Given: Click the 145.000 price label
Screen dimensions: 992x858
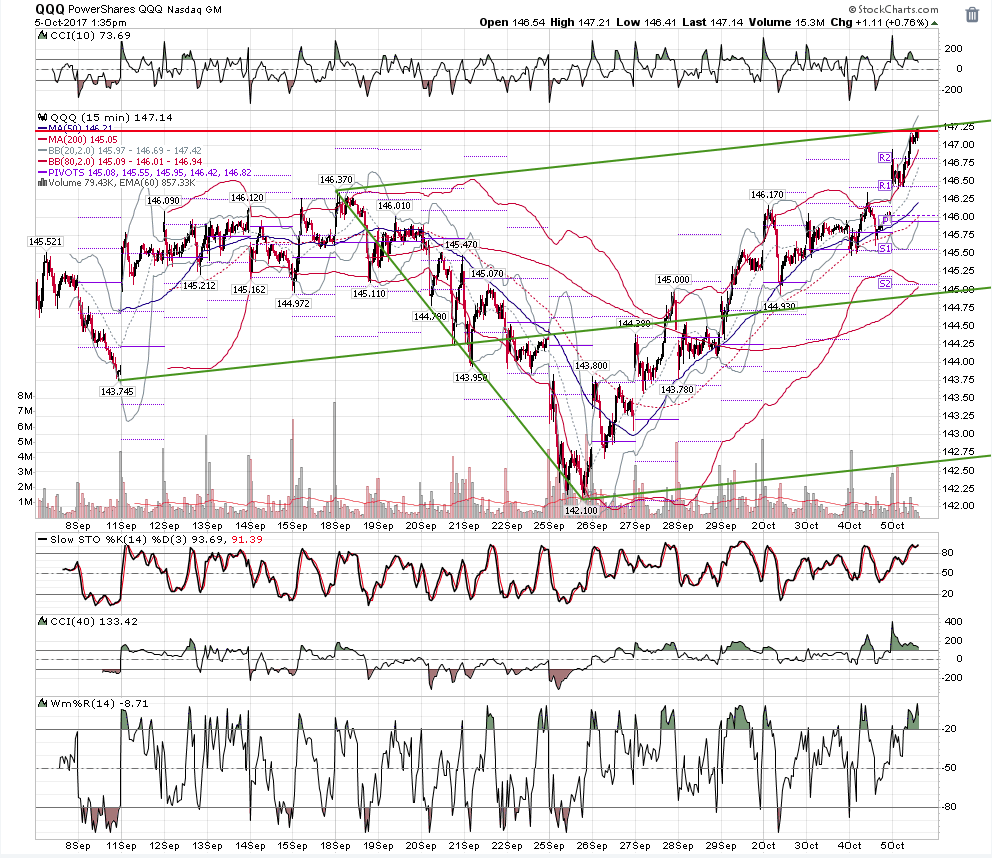Looking at the screenshot, I should pyautogui.click(x=673, y=280).
